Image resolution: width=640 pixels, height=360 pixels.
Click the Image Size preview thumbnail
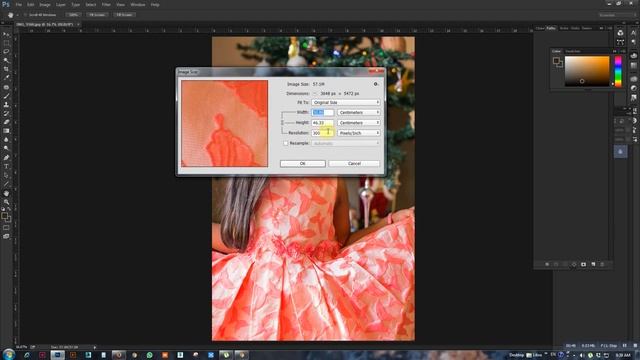click(224, 123)
